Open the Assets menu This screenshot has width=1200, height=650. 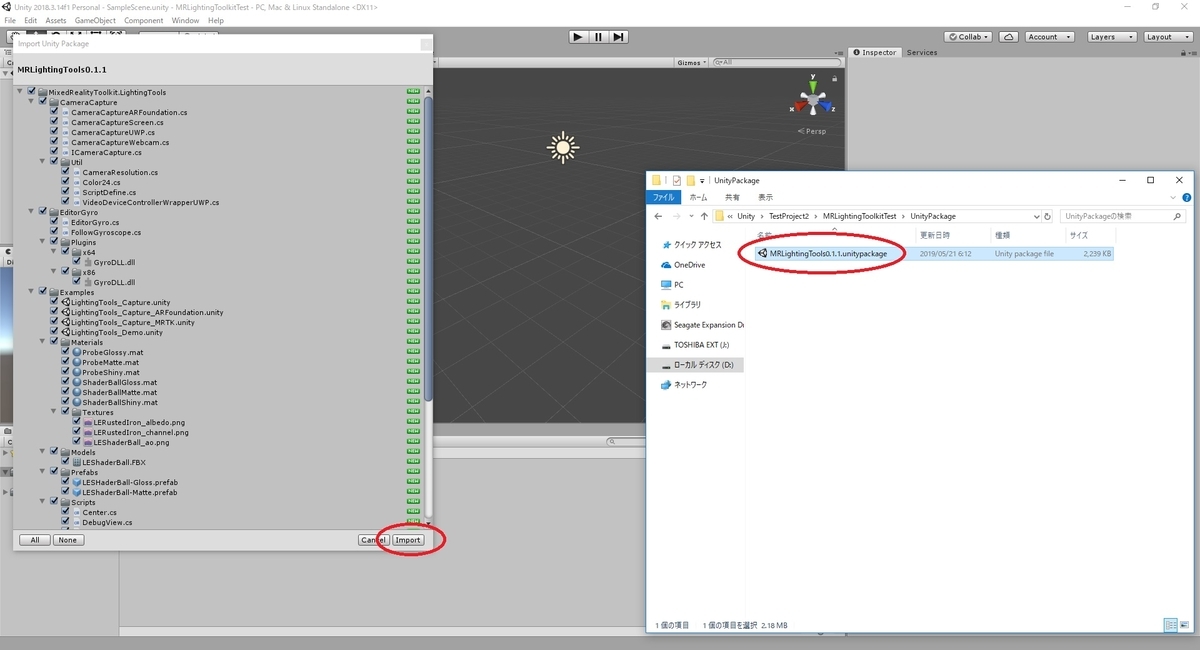[x=56, y=20]
